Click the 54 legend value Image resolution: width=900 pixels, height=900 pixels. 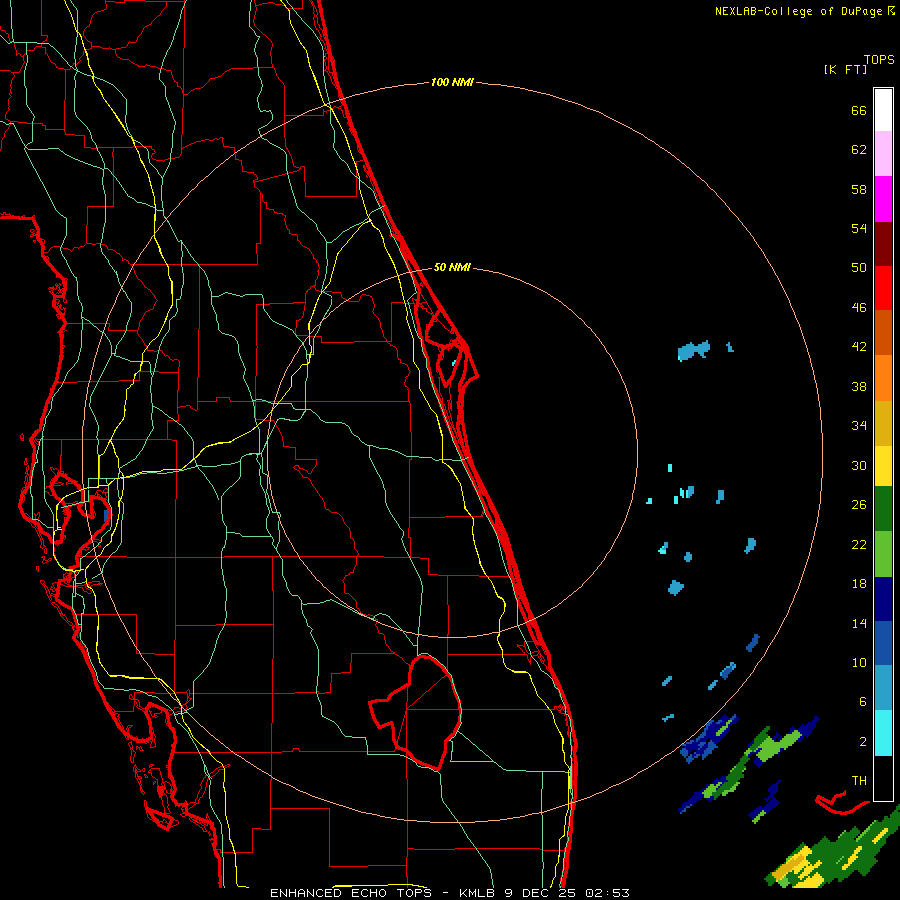tap(859, 228)
